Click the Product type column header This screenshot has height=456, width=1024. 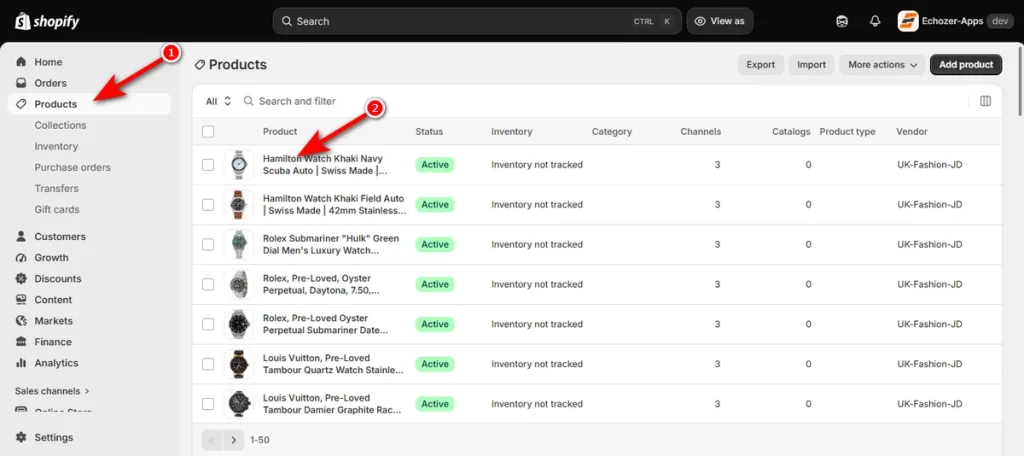[847, 132]
